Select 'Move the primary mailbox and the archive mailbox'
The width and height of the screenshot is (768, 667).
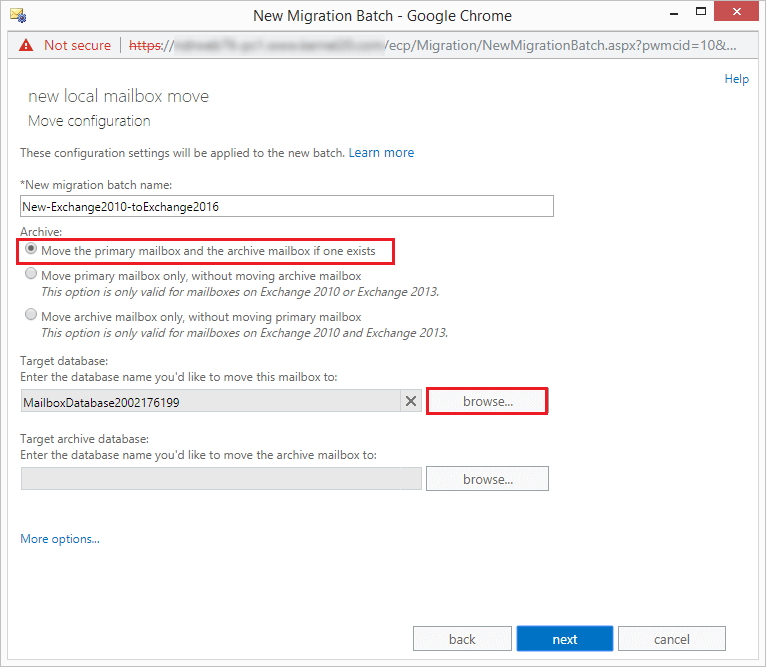pos(32,250)
